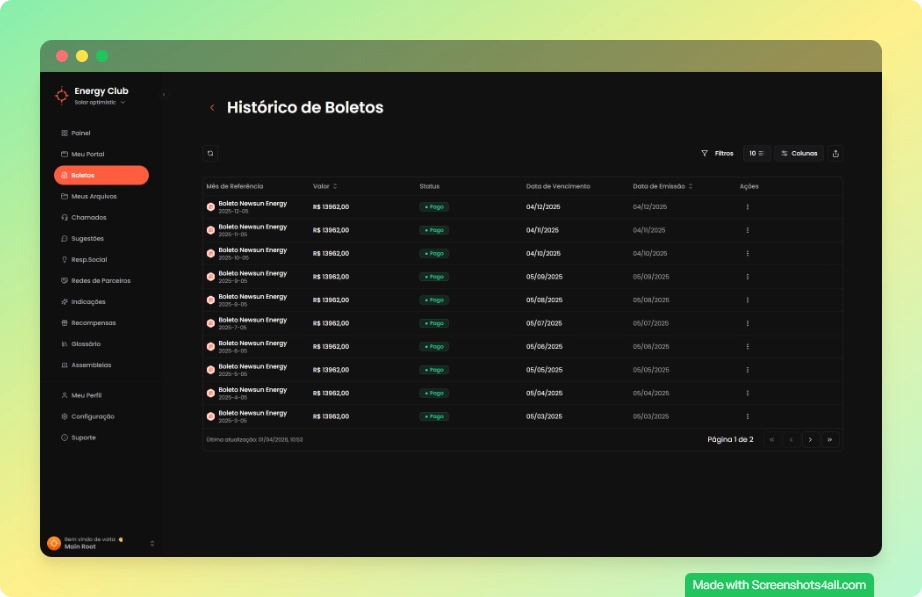Open the Solar optimistic workspace dropdown
Image resolution: width=922 pixels, height=597 pixels.
point(101,100)
